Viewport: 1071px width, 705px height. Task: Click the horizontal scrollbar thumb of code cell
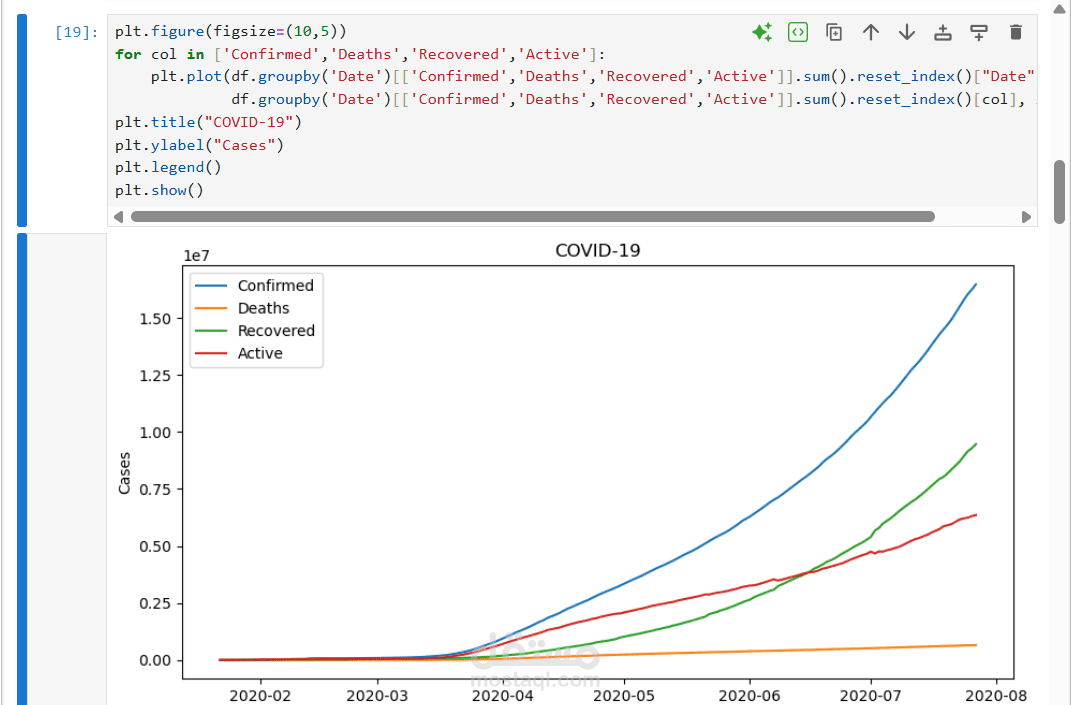tap(533, 217)
